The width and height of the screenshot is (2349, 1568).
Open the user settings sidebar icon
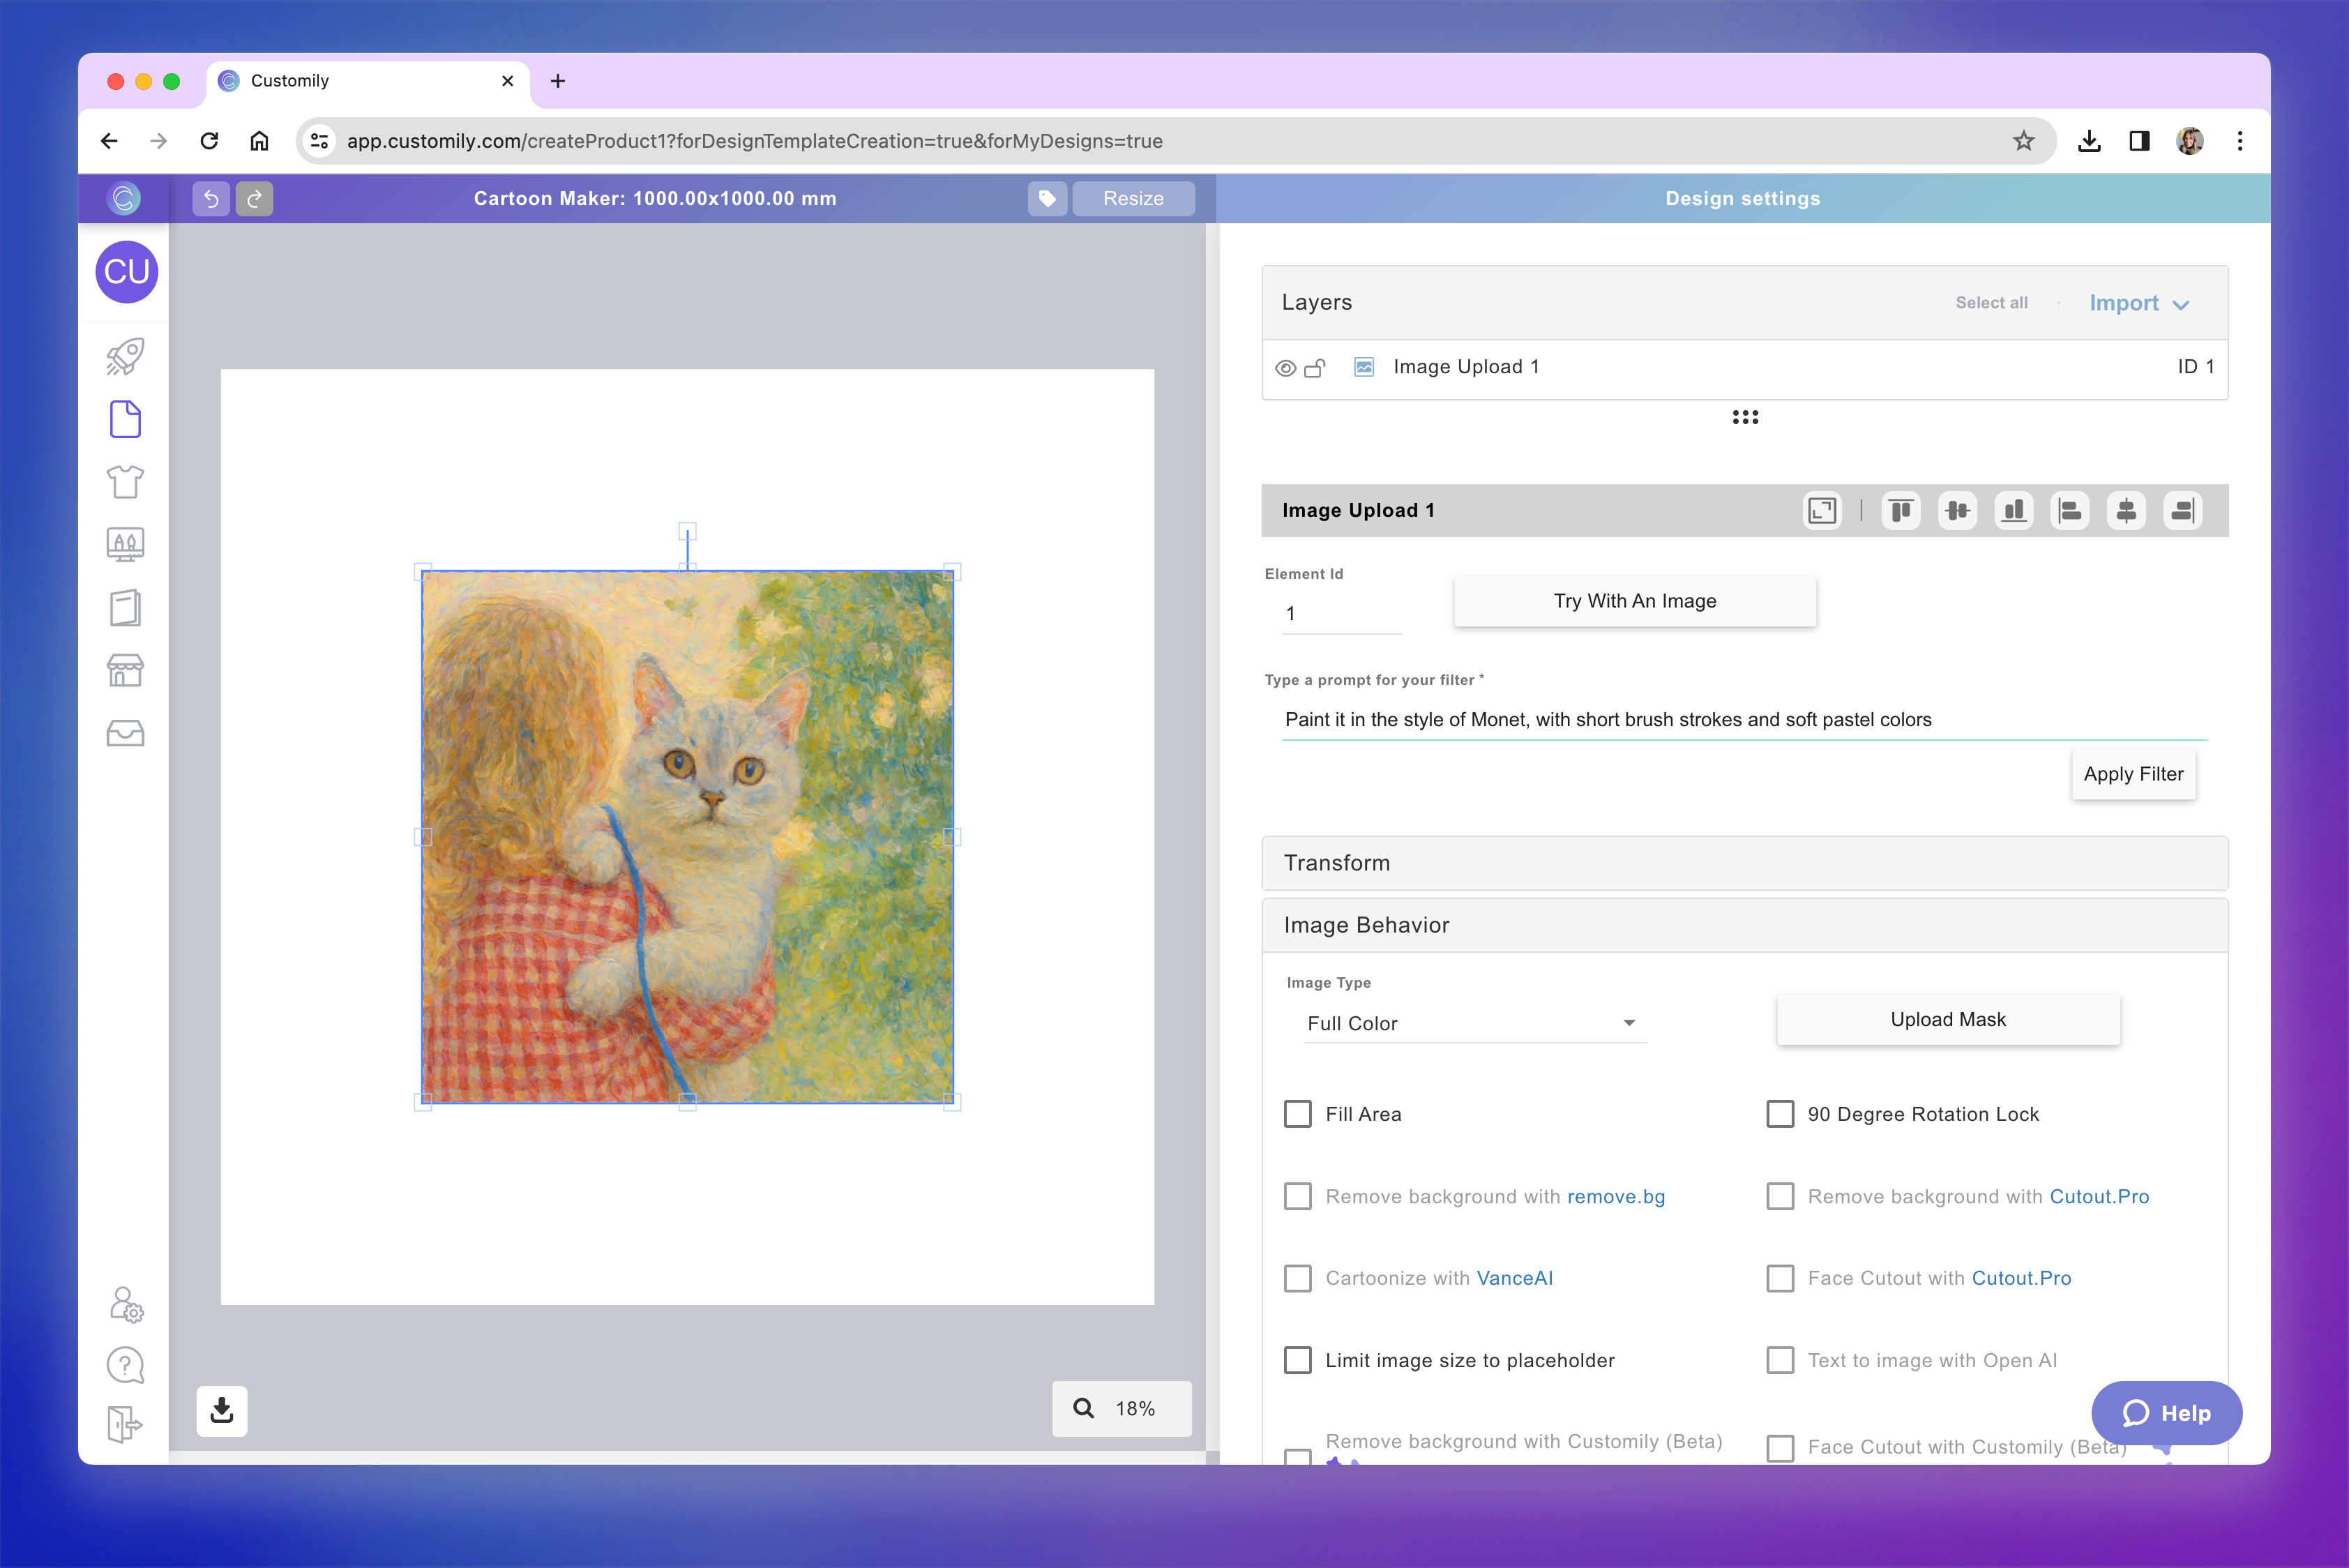(x=126, y=1304)
